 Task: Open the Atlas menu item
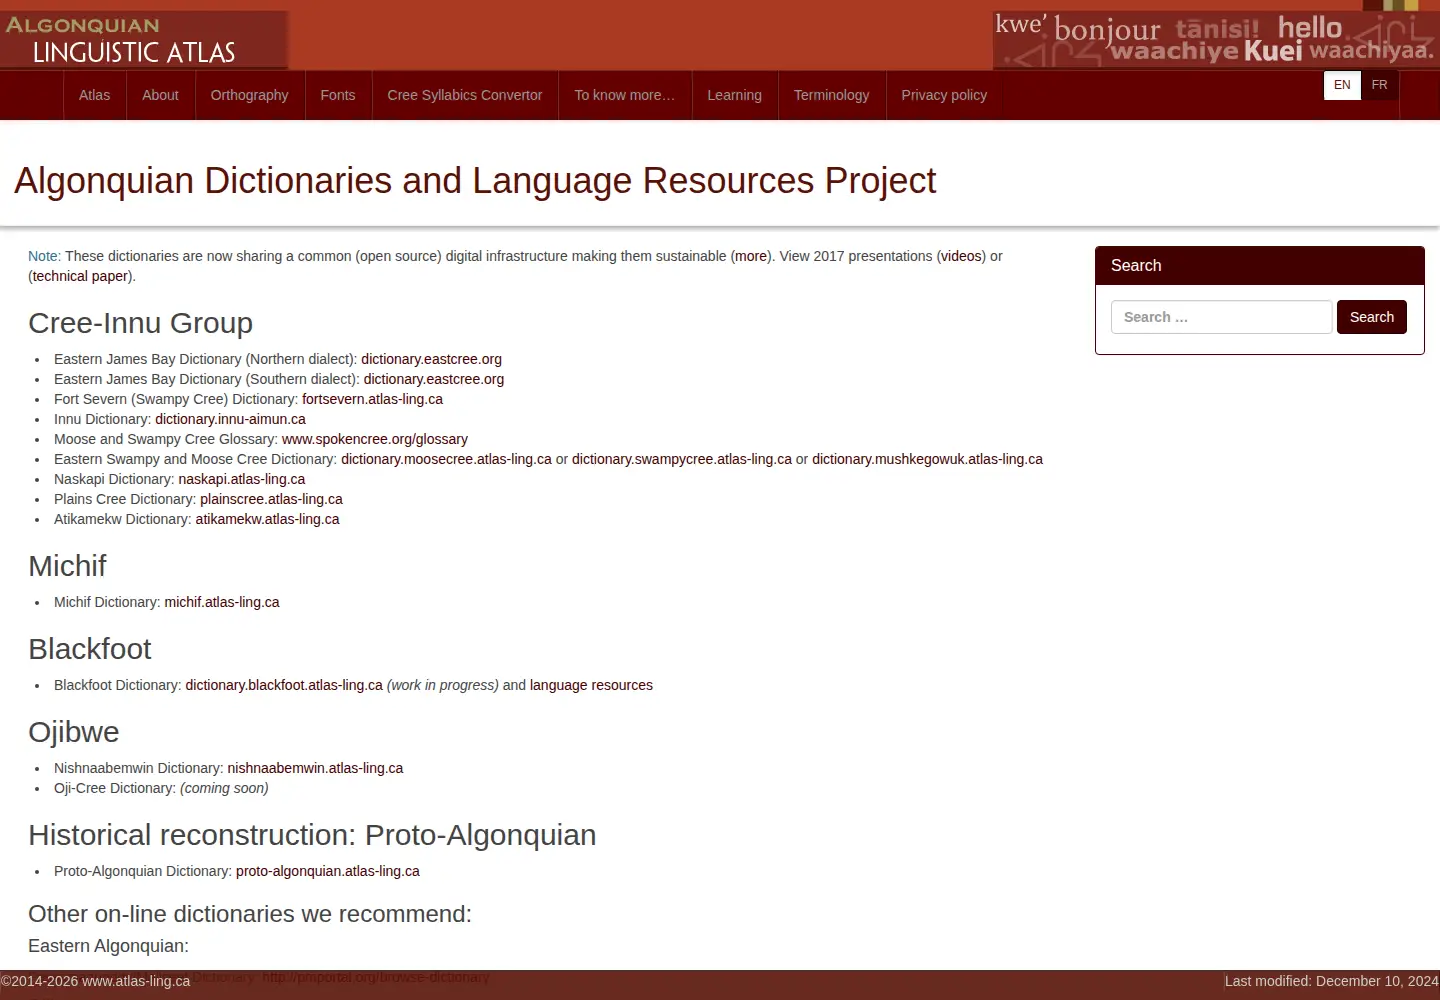[x=95, y=95]
